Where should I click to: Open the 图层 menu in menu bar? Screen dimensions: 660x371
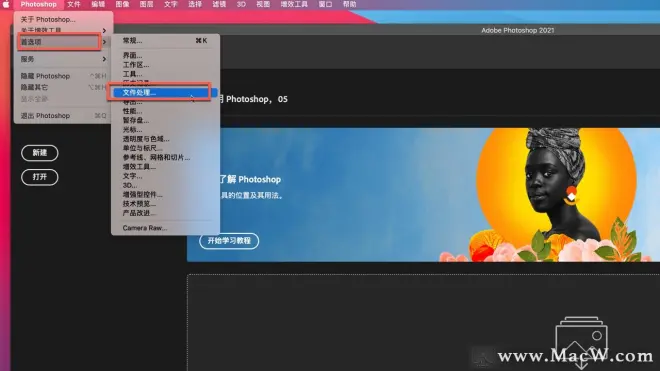(146, 4)
